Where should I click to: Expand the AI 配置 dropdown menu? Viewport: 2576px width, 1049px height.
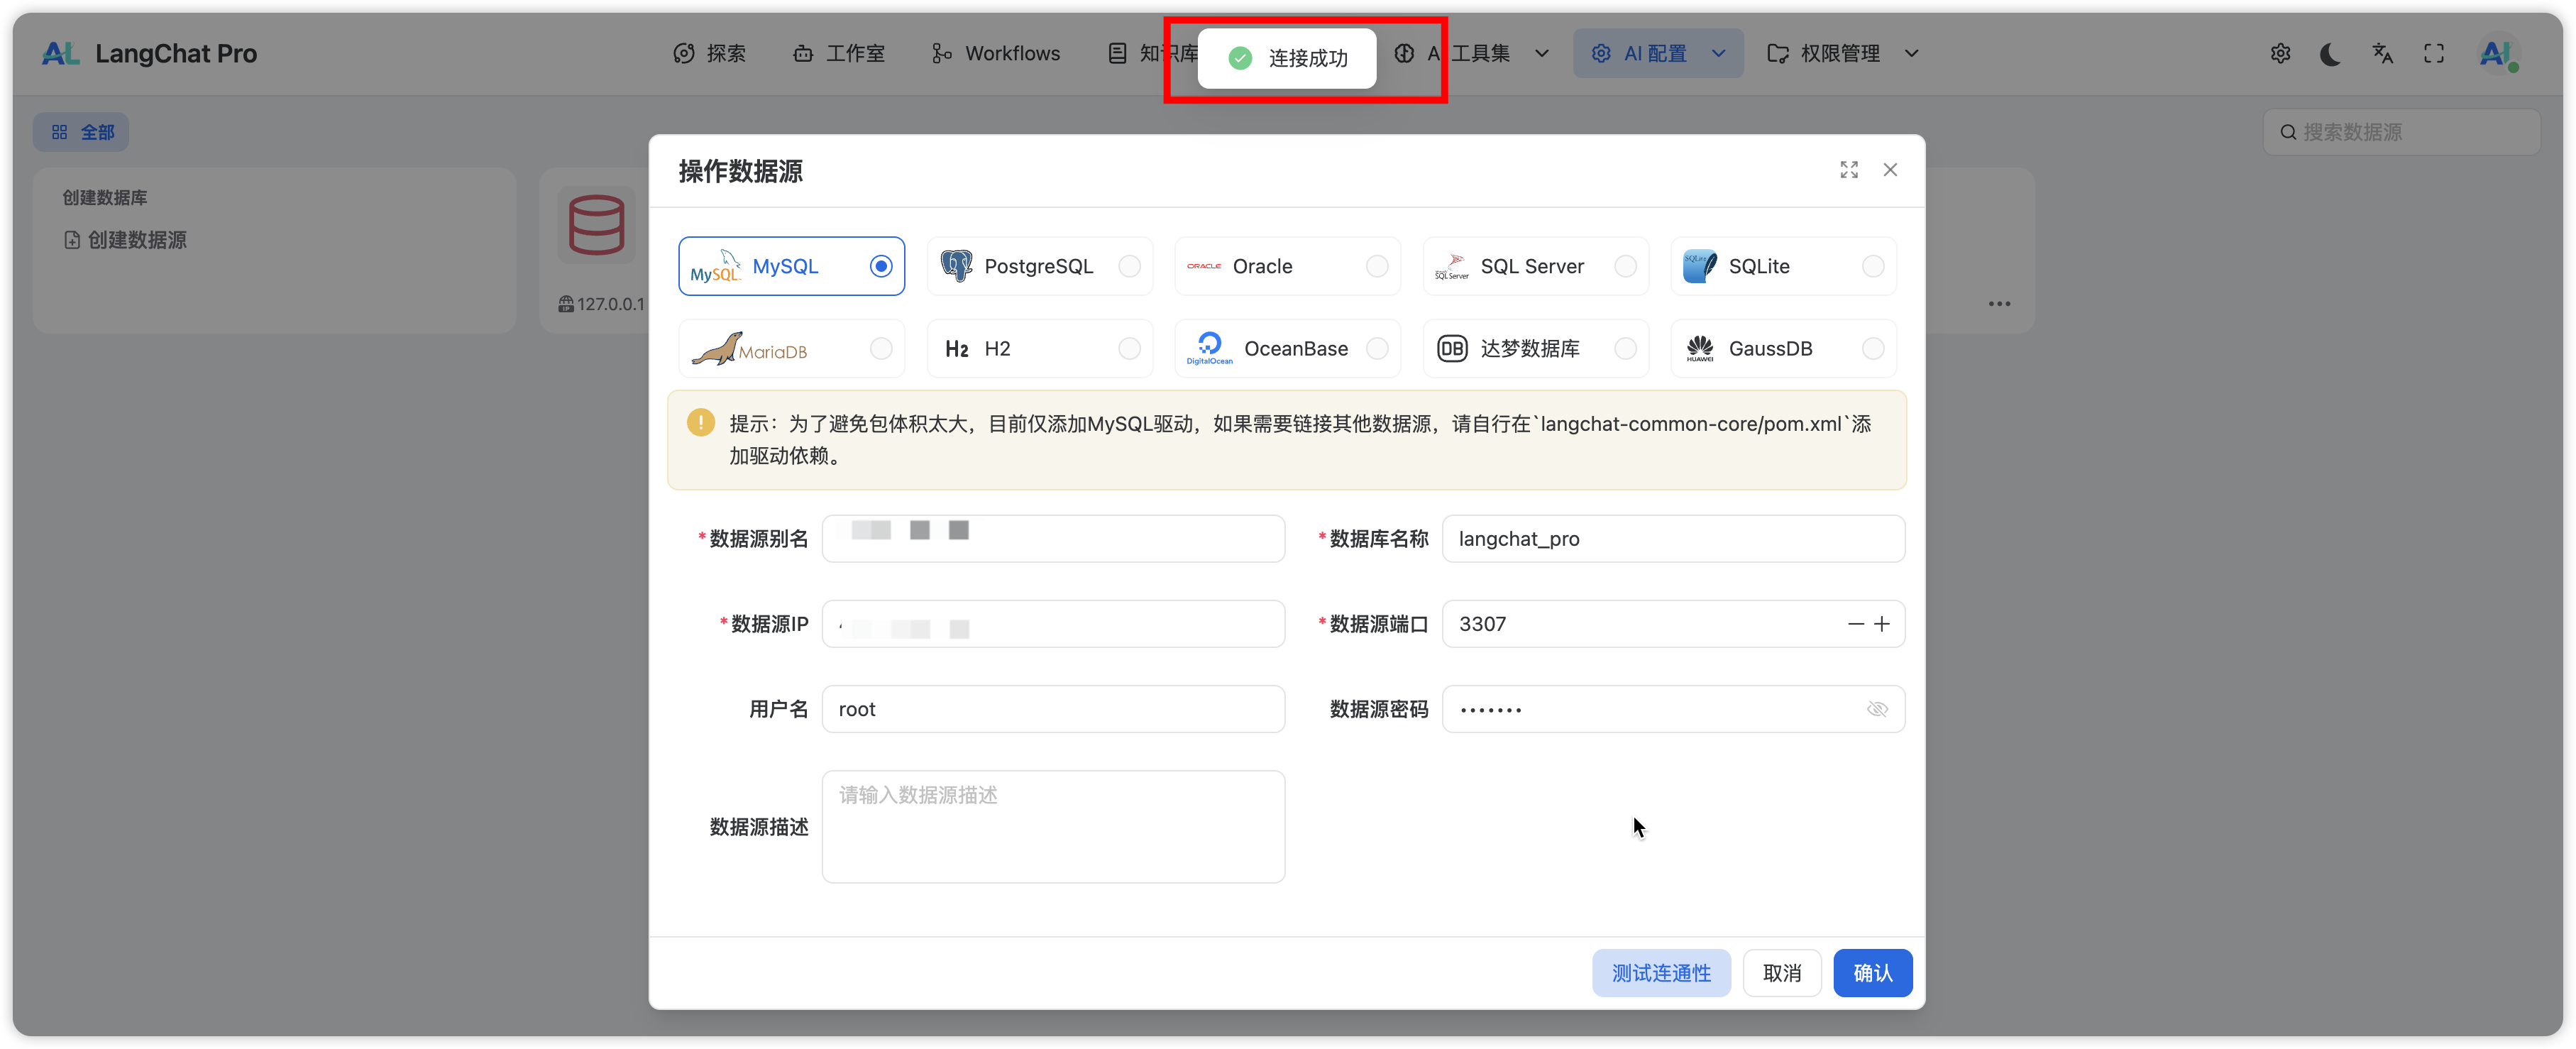click(1718, 54)
